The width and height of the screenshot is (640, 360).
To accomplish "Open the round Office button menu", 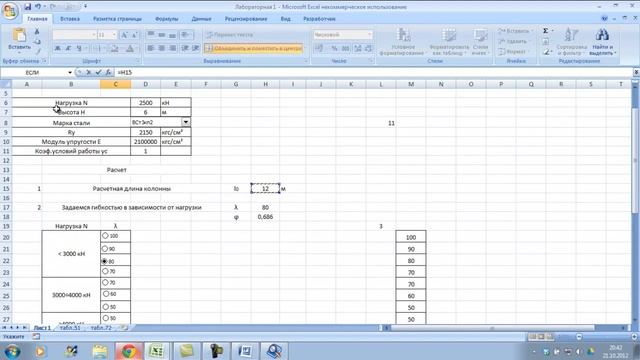I will point(10,10).
